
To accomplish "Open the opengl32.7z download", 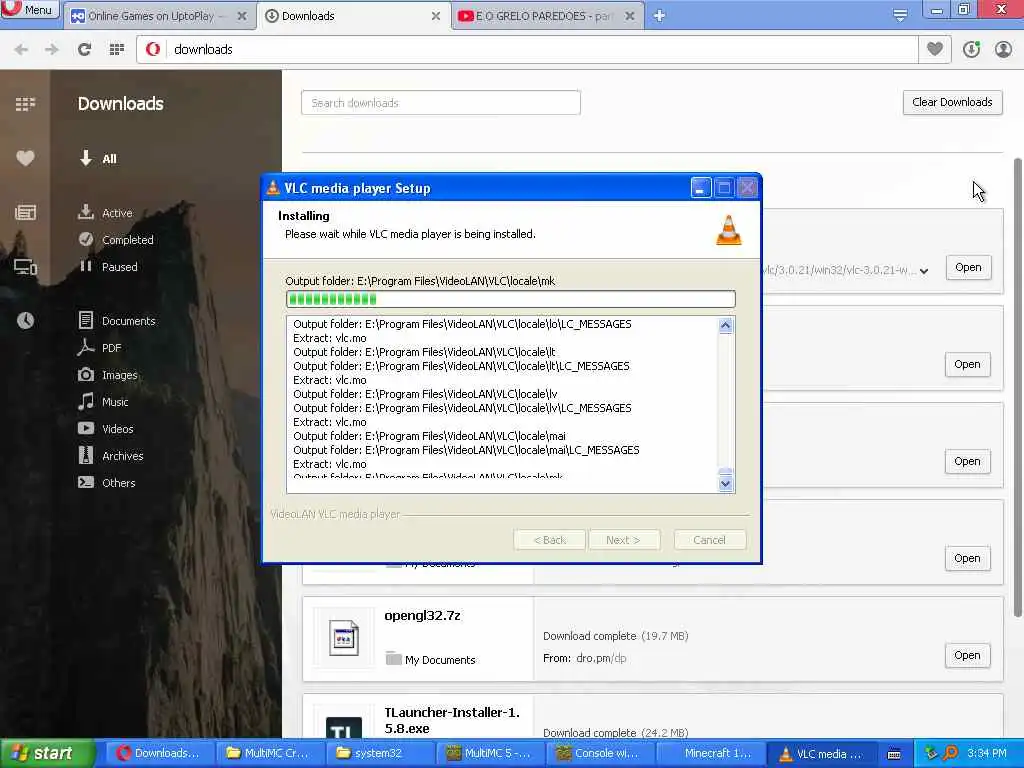I will (967, 655).
